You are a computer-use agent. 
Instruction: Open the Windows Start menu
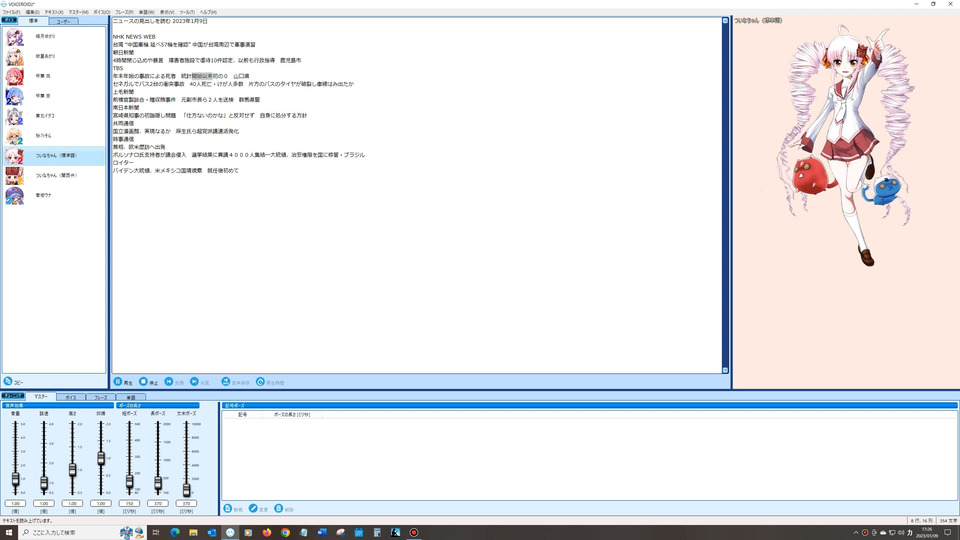tap(9, 532)
